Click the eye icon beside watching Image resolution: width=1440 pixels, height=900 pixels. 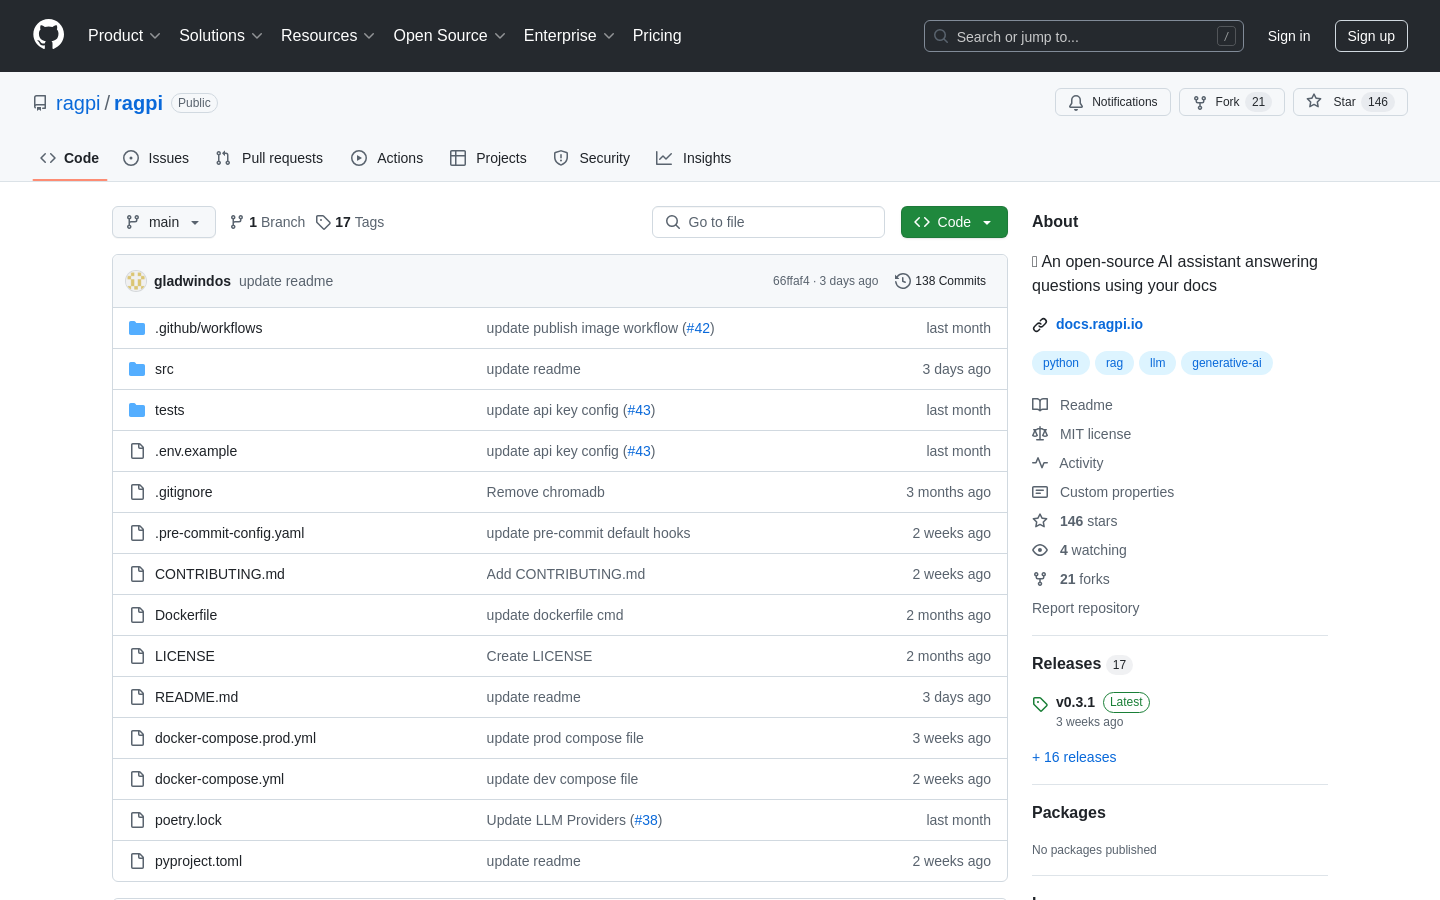tap(1040, 550)
